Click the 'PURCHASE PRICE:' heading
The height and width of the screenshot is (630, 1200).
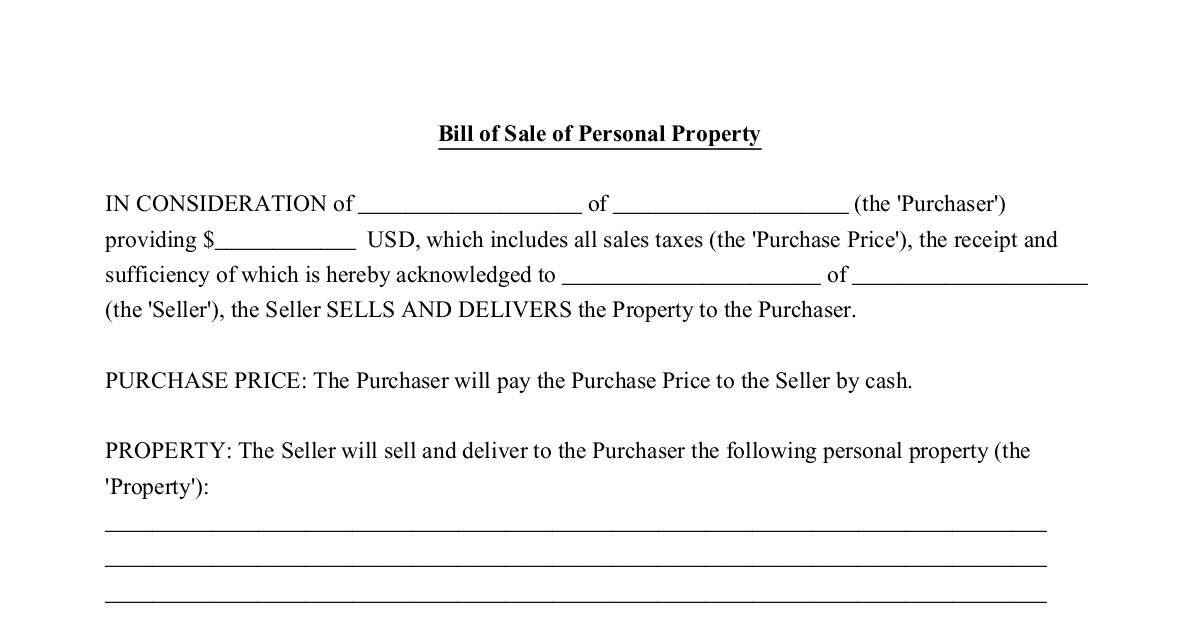click(205, 381)
